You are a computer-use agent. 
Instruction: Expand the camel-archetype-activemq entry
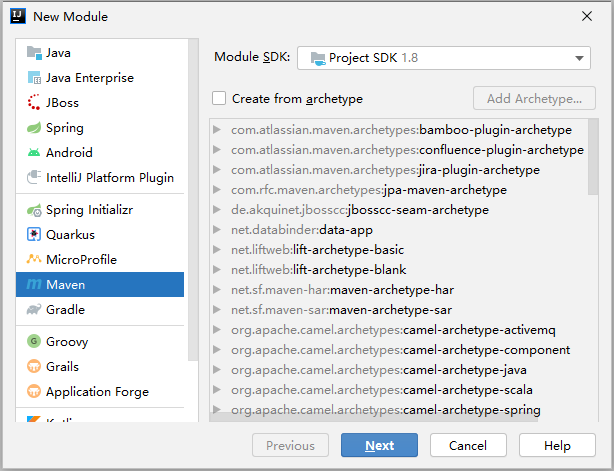pyautogui.click(x=218, y=330)
